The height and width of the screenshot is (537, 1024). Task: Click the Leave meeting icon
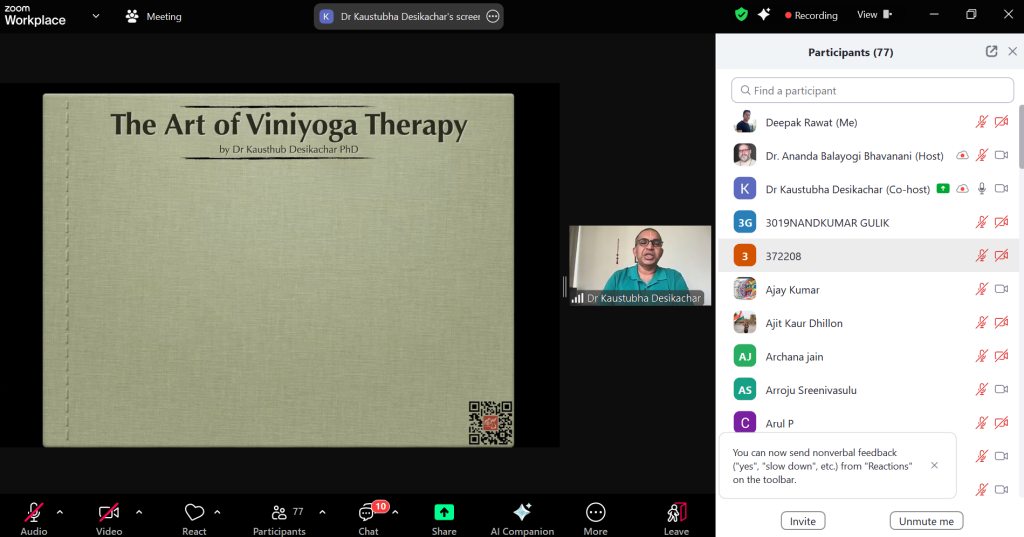(x=676, y=512)
